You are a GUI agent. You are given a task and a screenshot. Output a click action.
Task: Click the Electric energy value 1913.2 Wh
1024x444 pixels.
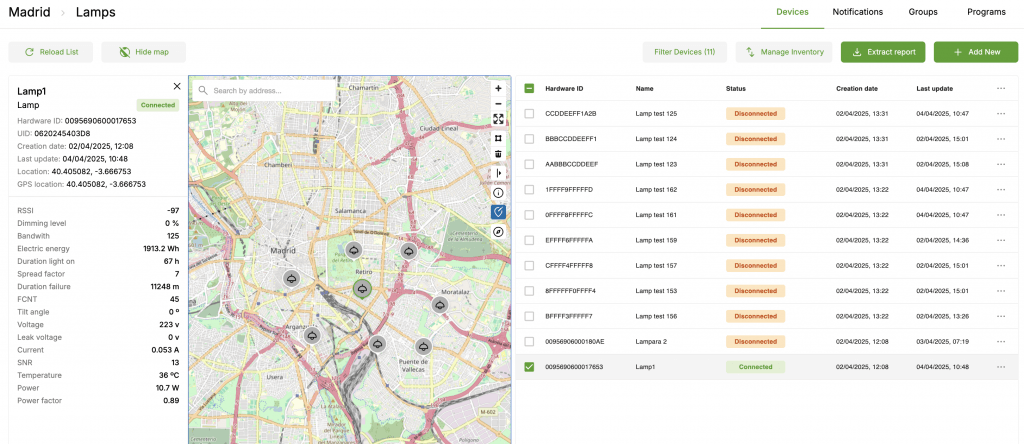(x=161, y=249)
